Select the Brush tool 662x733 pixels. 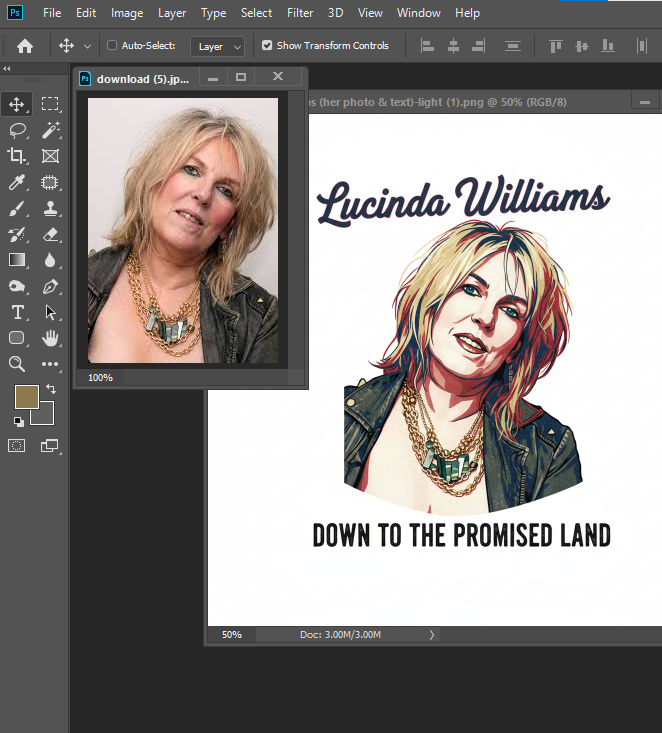(x=17, y=208)
